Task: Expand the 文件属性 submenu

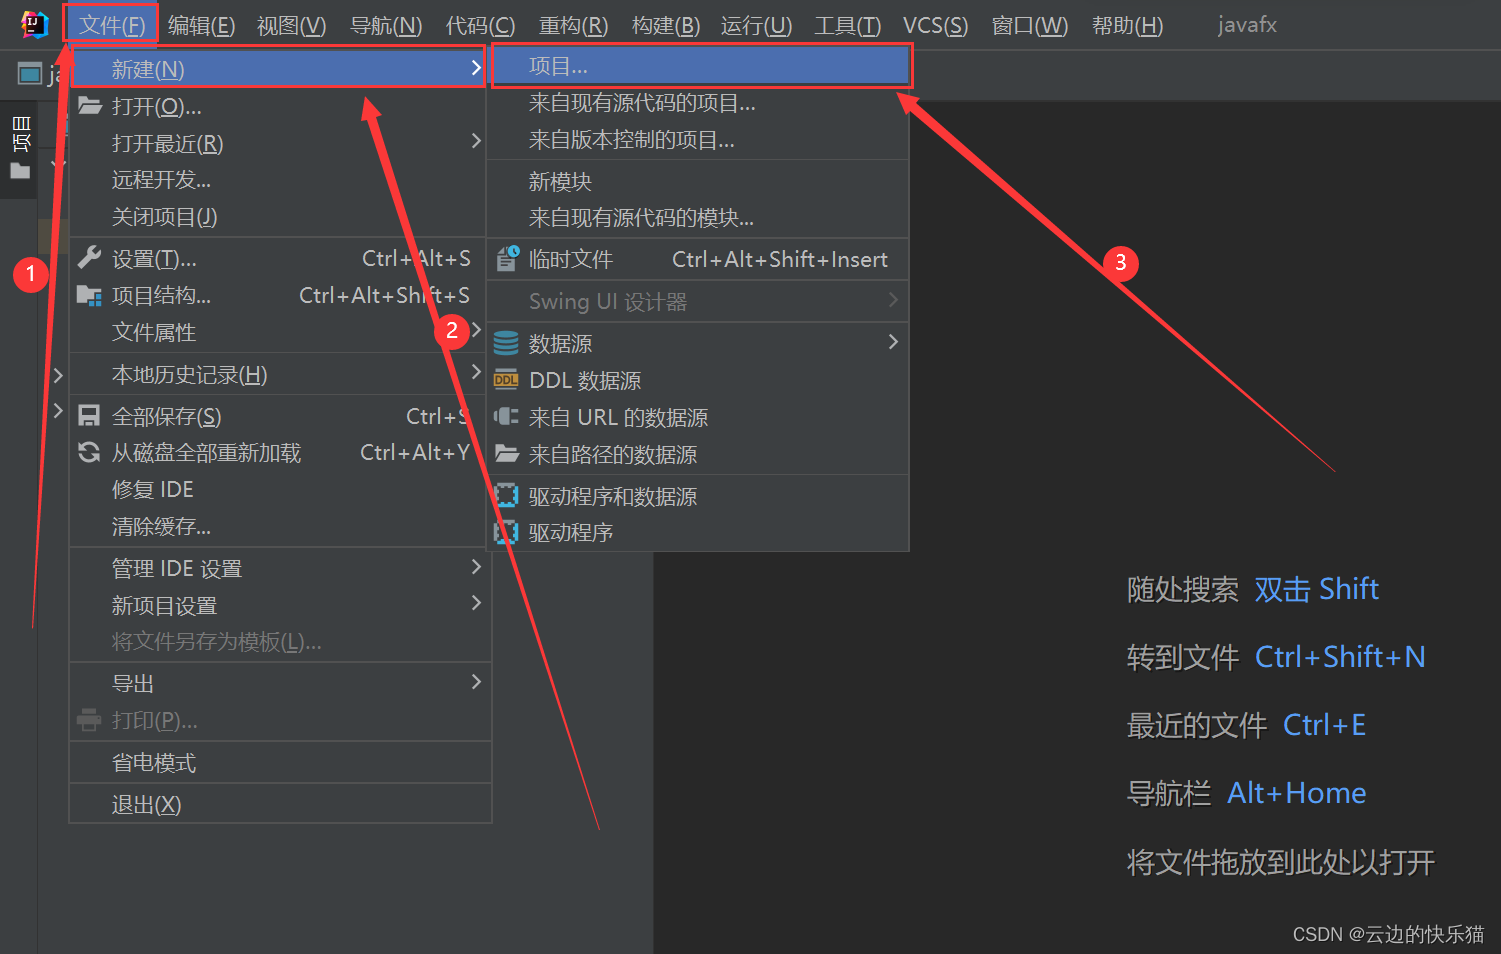Action: [x=476, y=330]
